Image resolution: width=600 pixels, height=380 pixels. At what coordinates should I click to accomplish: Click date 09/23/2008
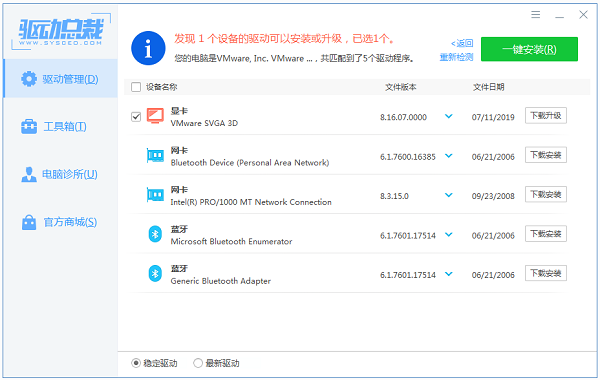(x=493, y=196)
